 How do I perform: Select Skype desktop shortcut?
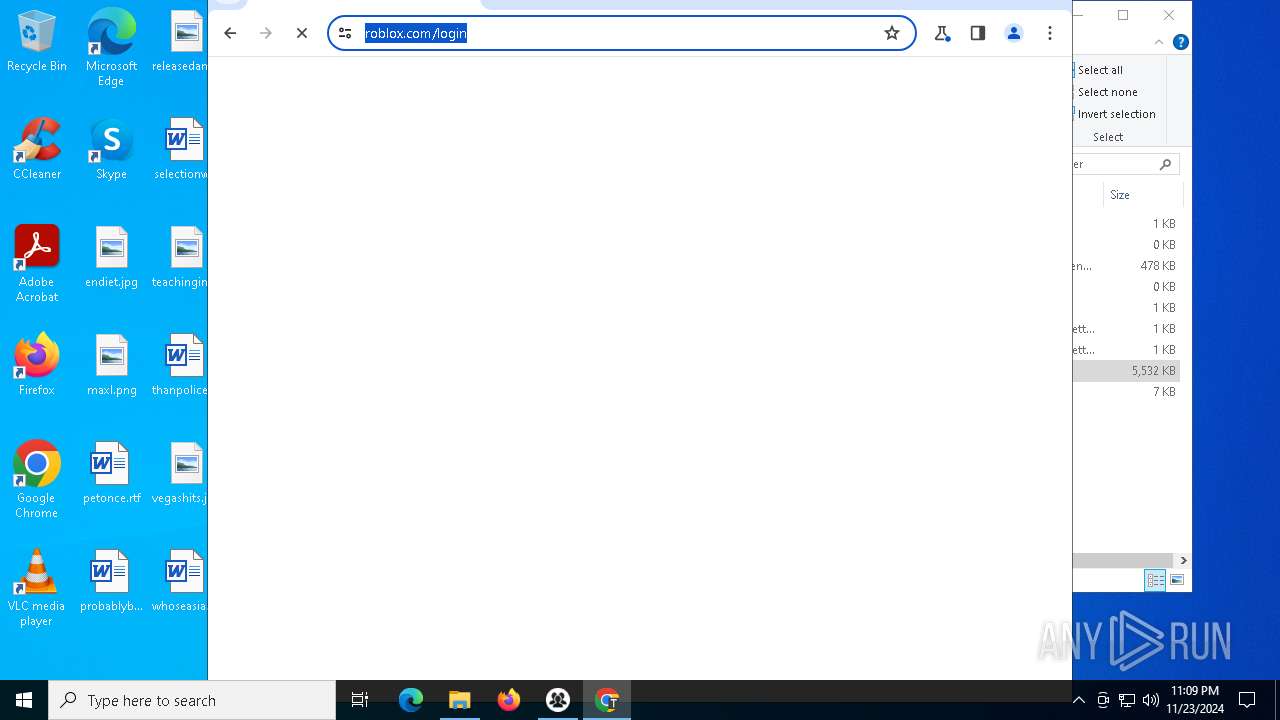(x=111, y=150)
